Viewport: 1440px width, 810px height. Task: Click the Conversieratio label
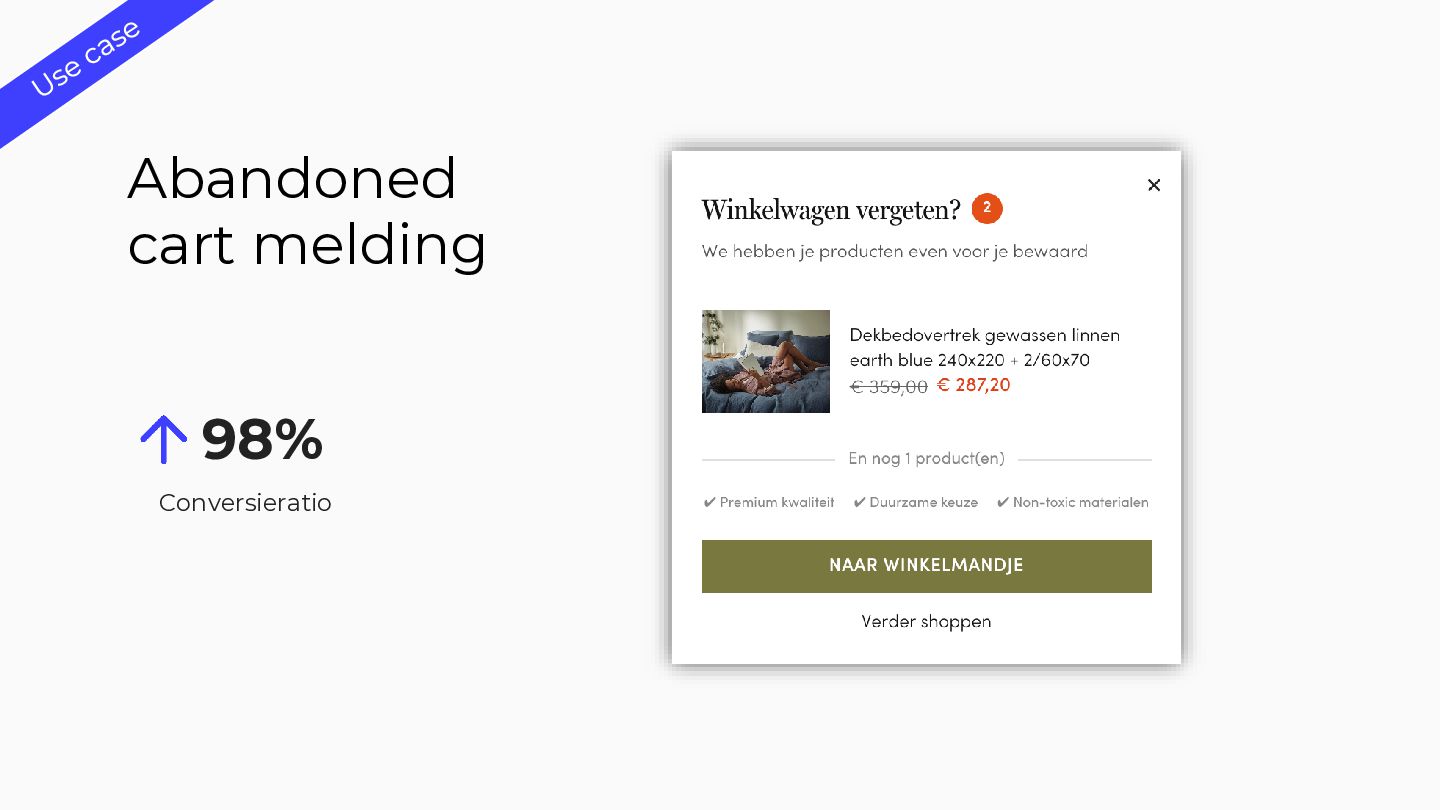pos(245,502)
